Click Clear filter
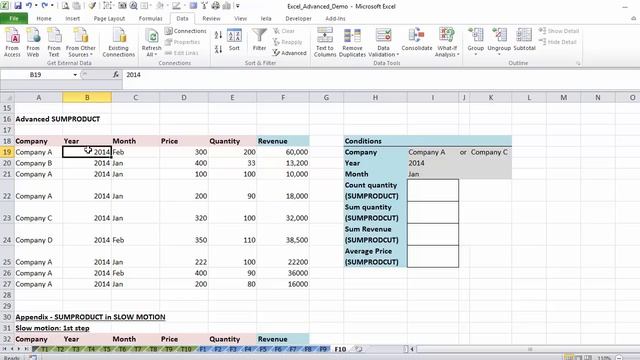The width and height of the screenshot is (640, 360). pos(284,31)
